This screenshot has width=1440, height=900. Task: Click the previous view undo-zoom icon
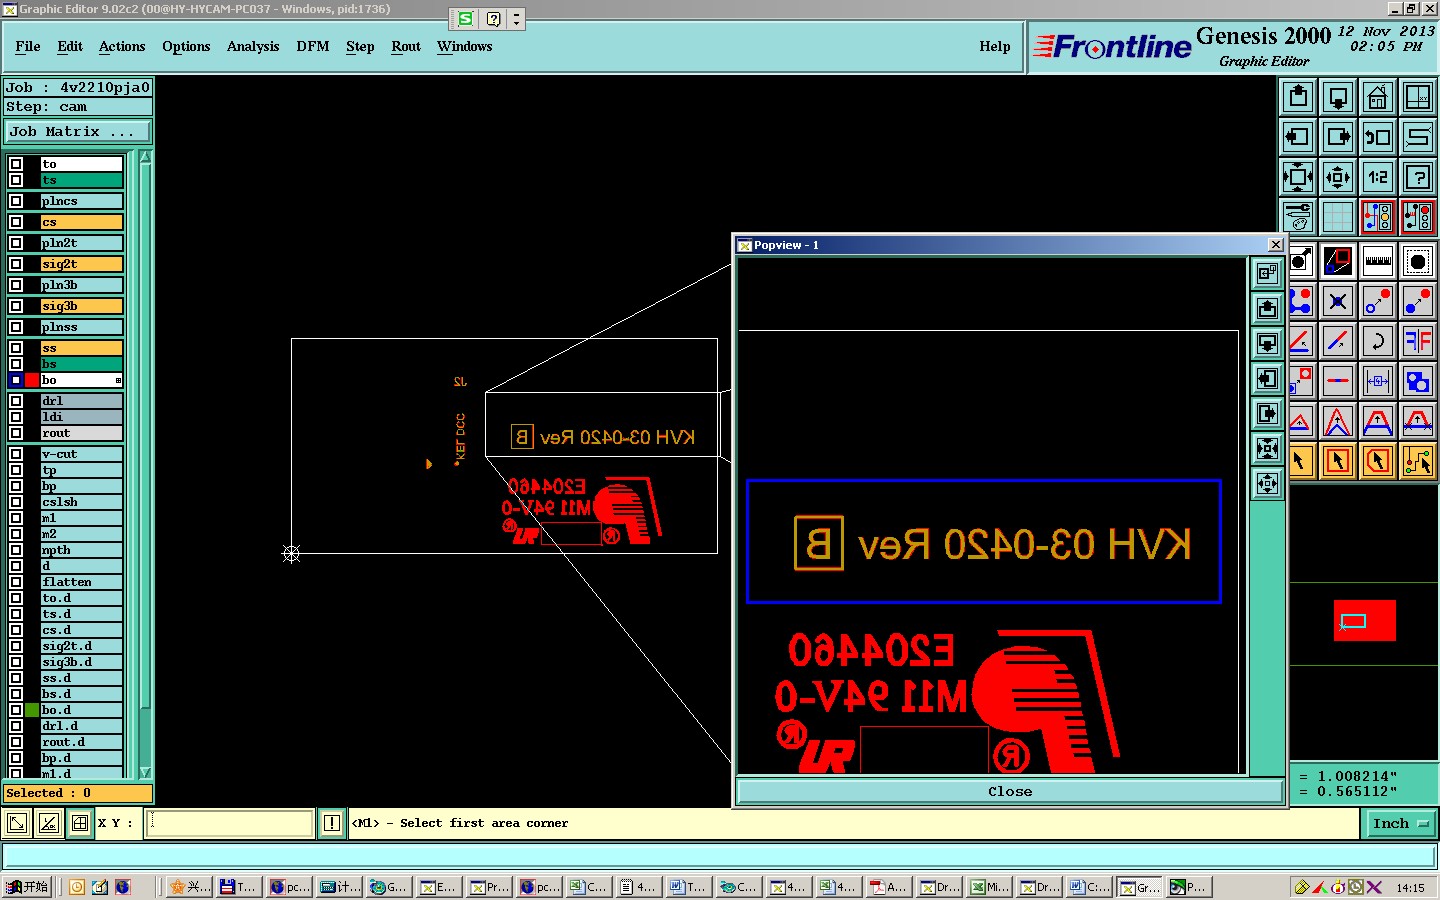click(x=1378, y=137)
